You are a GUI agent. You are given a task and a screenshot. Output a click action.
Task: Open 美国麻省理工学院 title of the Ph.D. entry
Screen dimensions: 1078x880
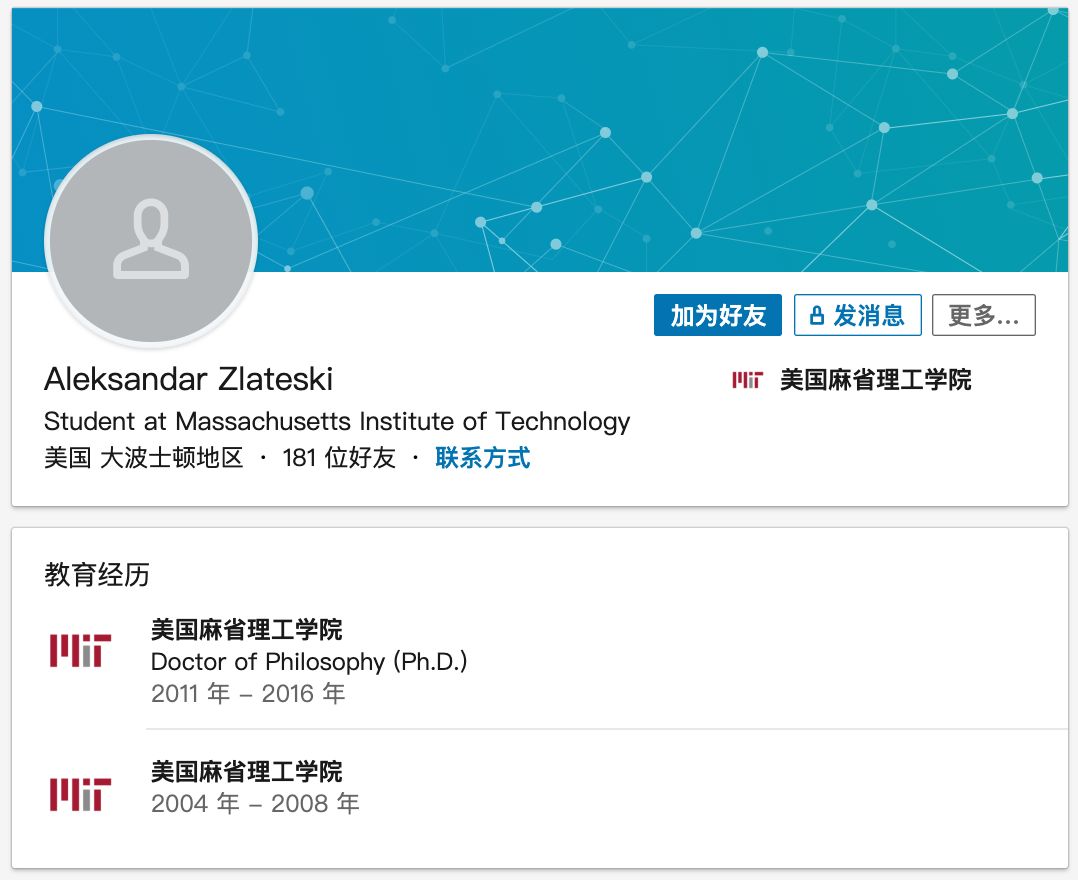(x=246, y=629)
